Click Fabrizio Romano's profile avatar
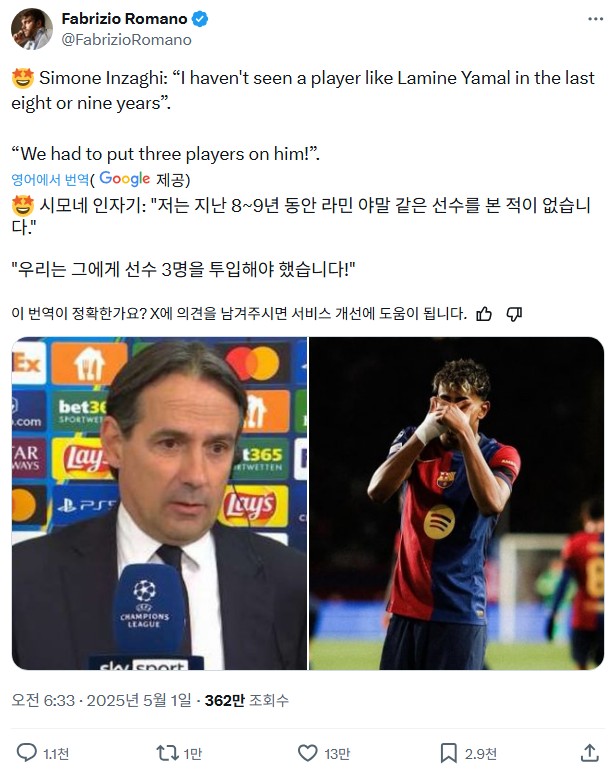 coord(31,29)
